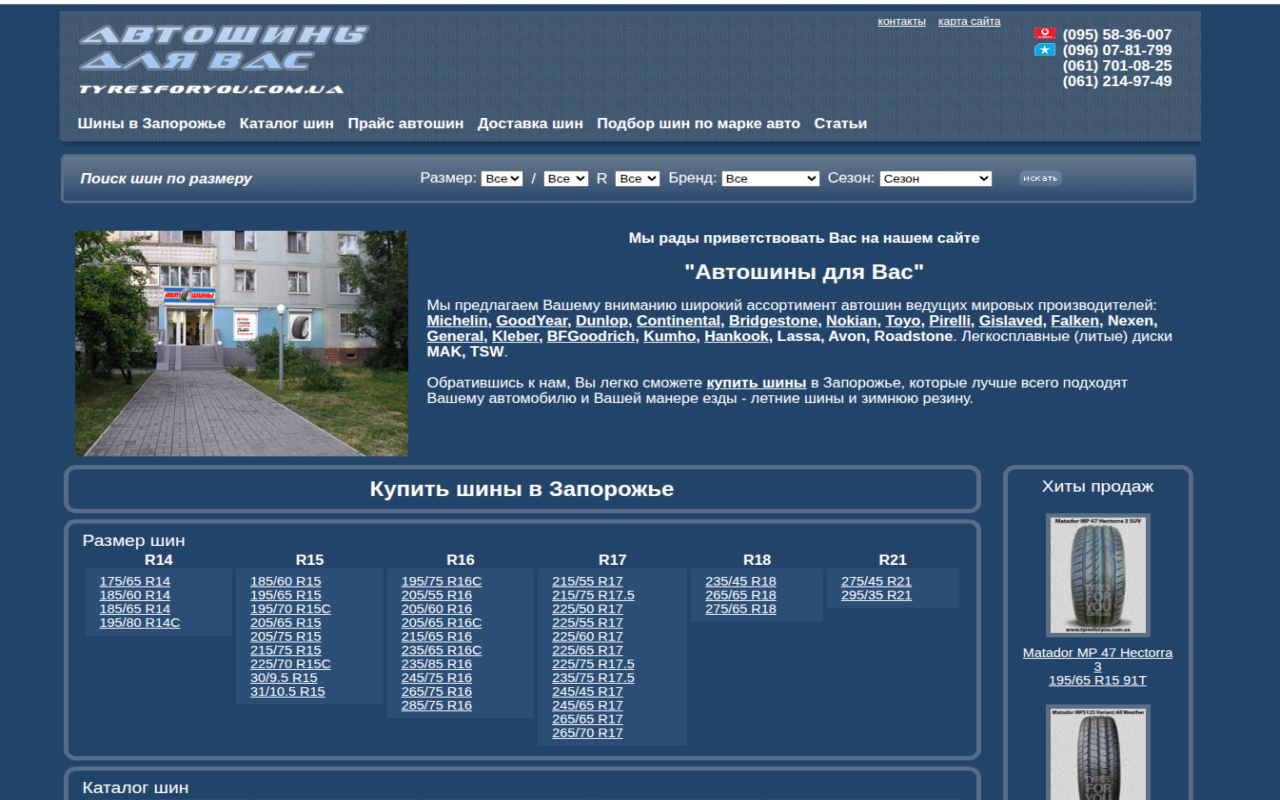Open Прайс автошин menu item
This screenshot has height=800, width=1280.
pos(406,123)
